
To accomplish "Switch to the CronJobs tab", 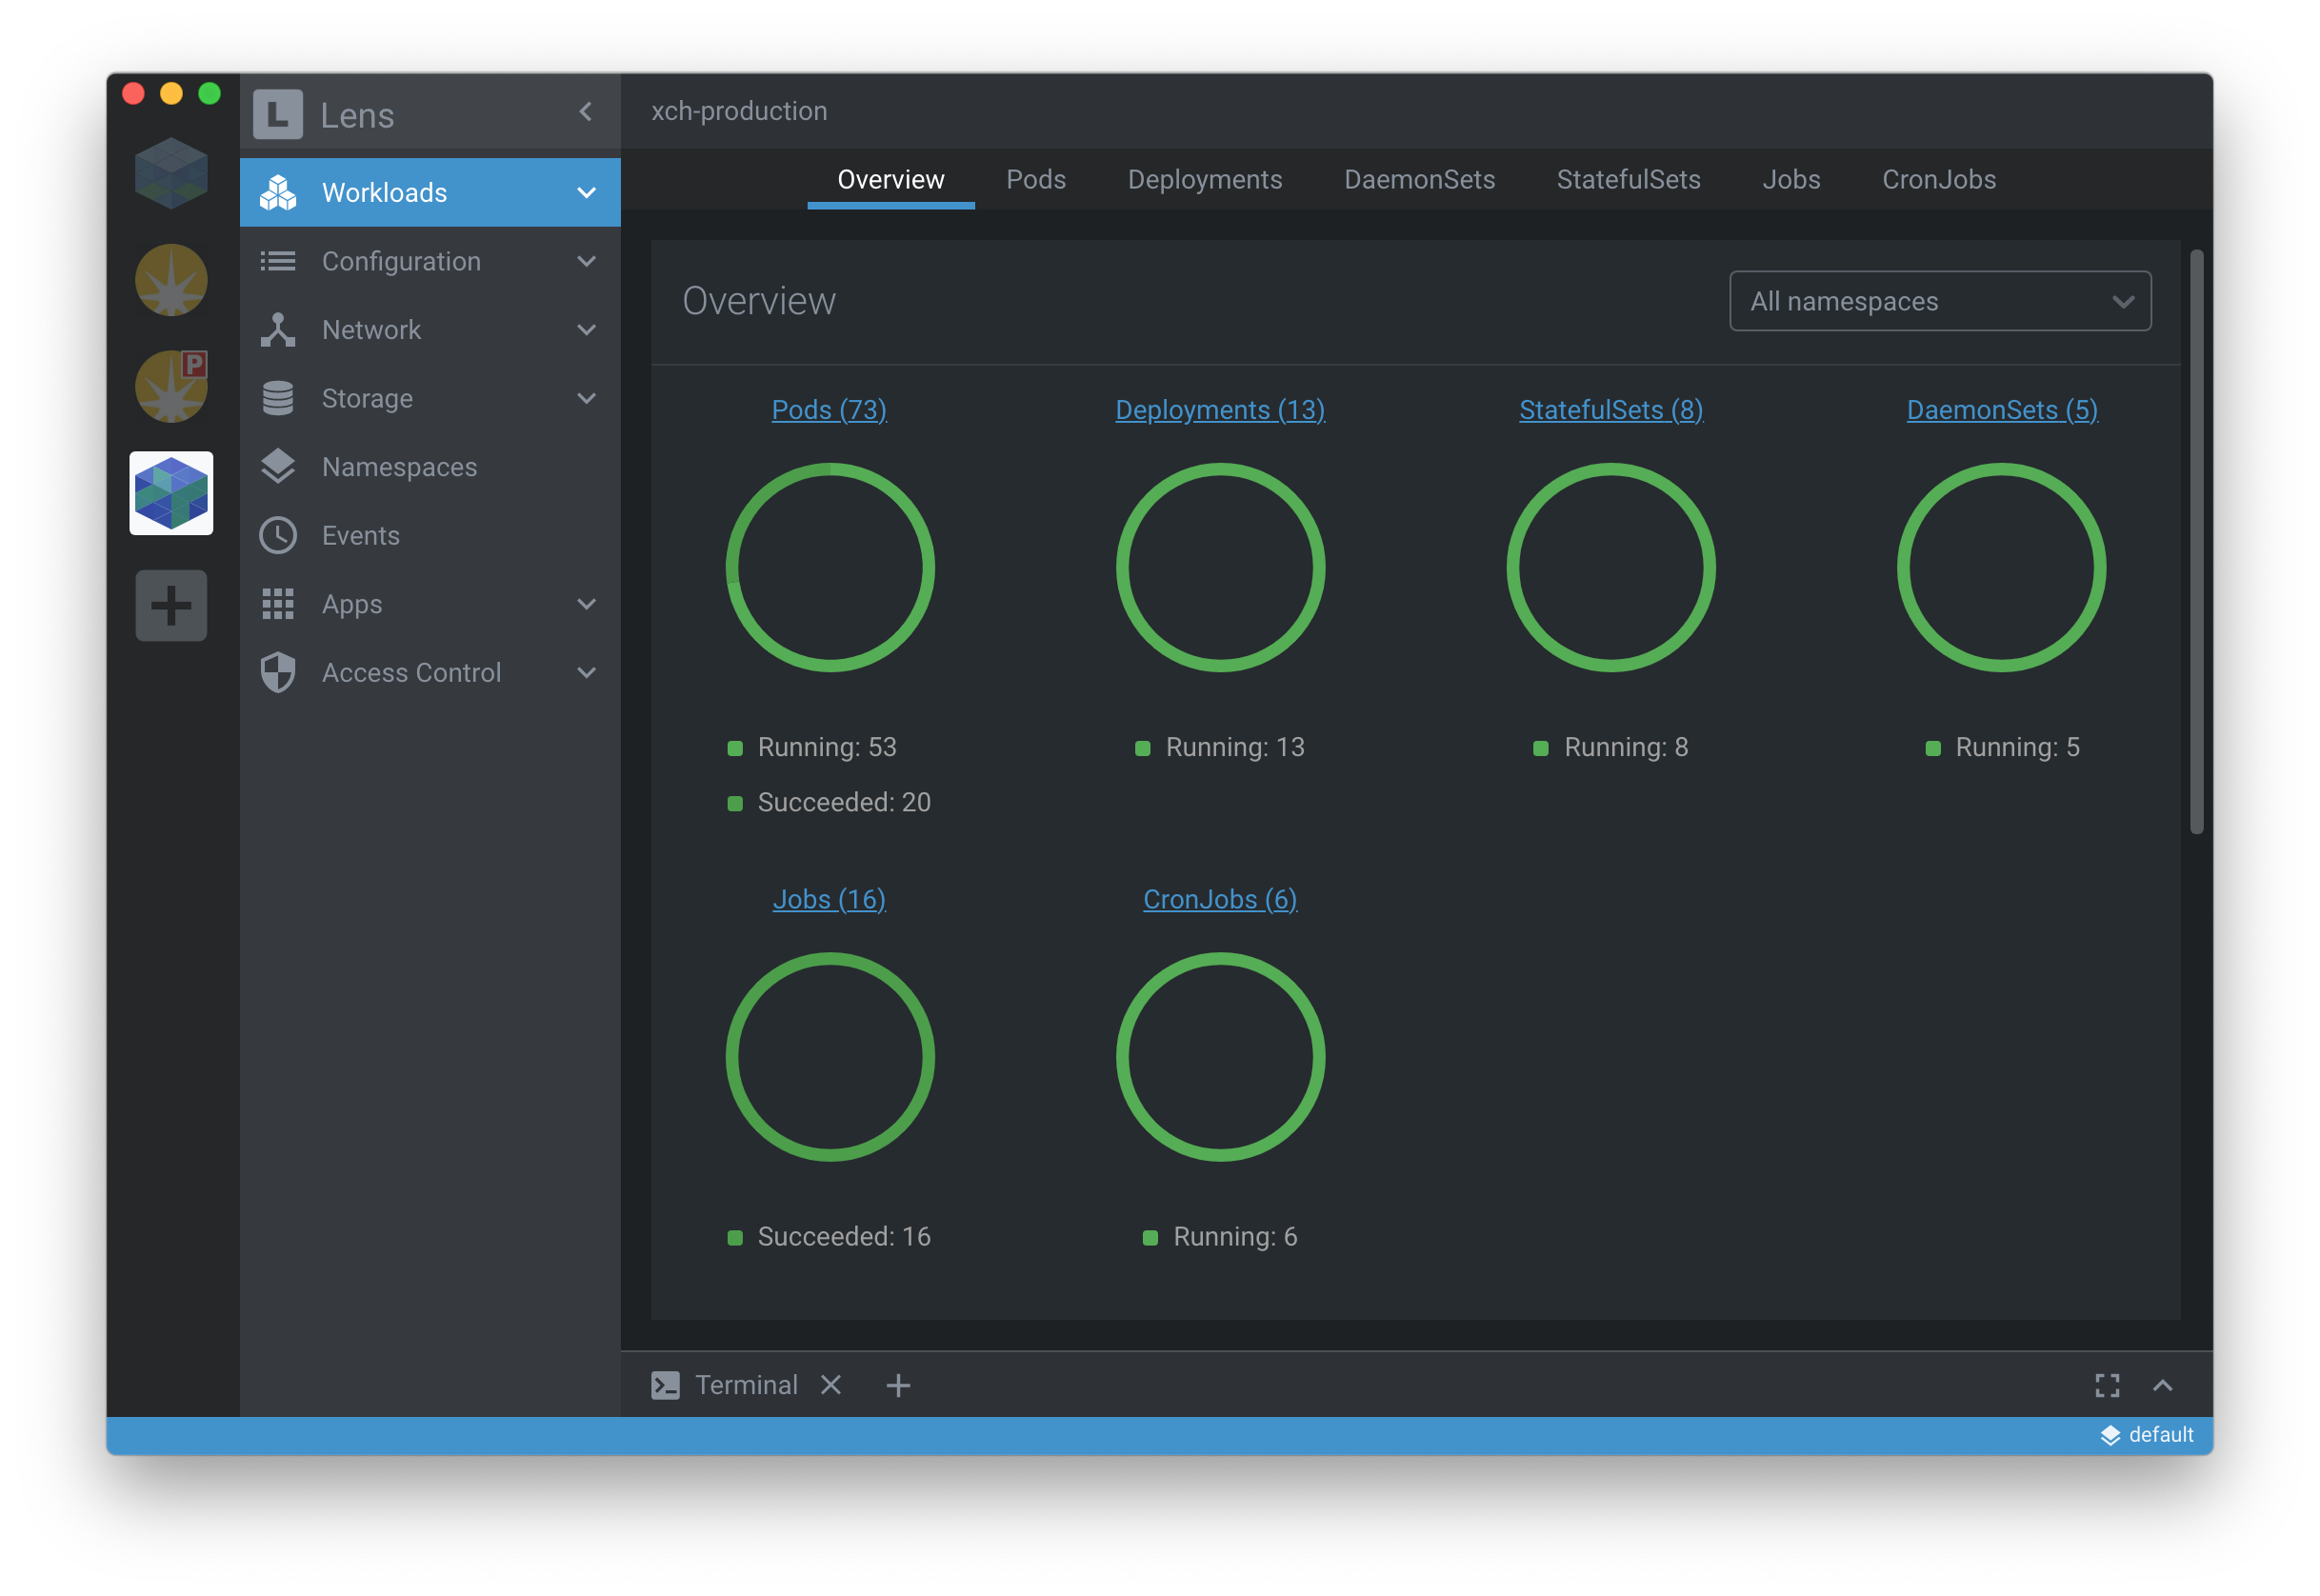I will pos(1939,180).
